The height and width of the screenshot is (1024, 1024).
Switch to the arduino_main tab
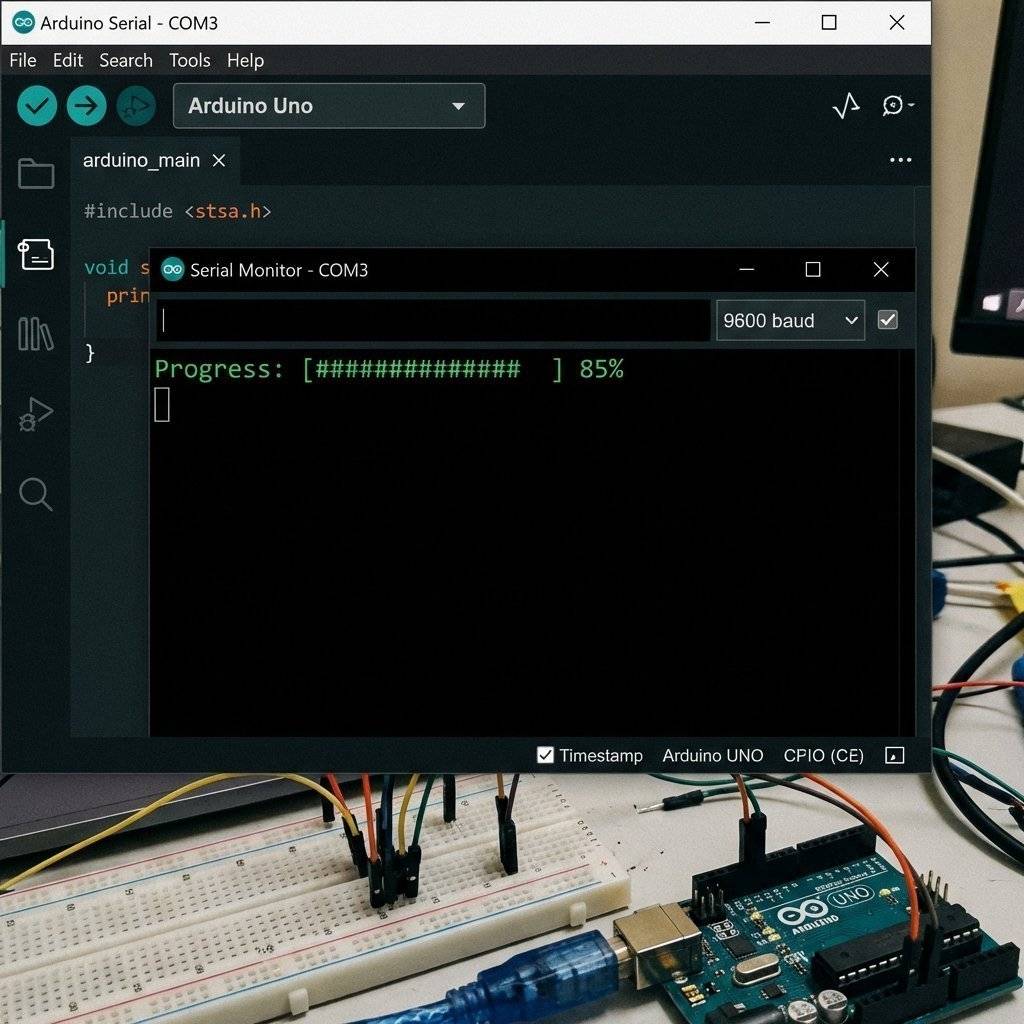click(143, 160)
